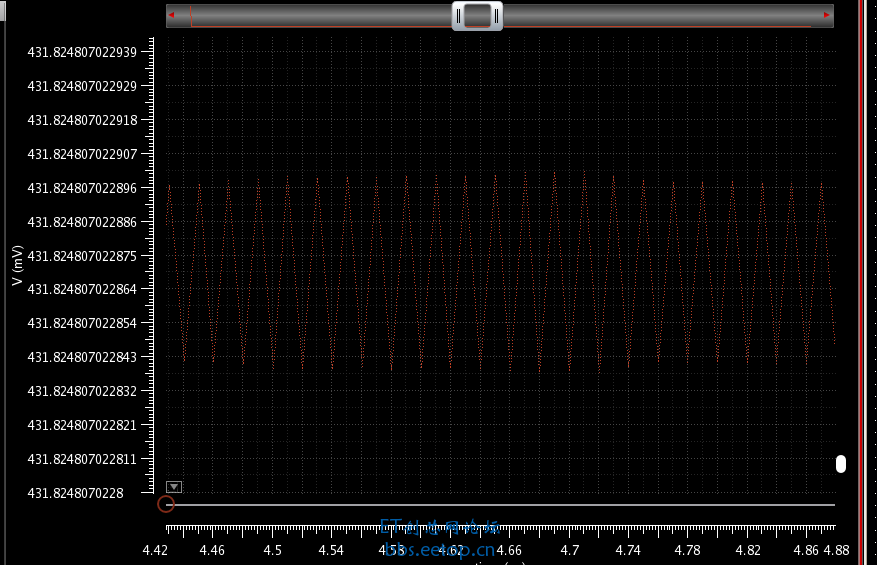Grab the right handle of the zoom slider thumb
The image size is (877, 565).
(x=496, y=16)
